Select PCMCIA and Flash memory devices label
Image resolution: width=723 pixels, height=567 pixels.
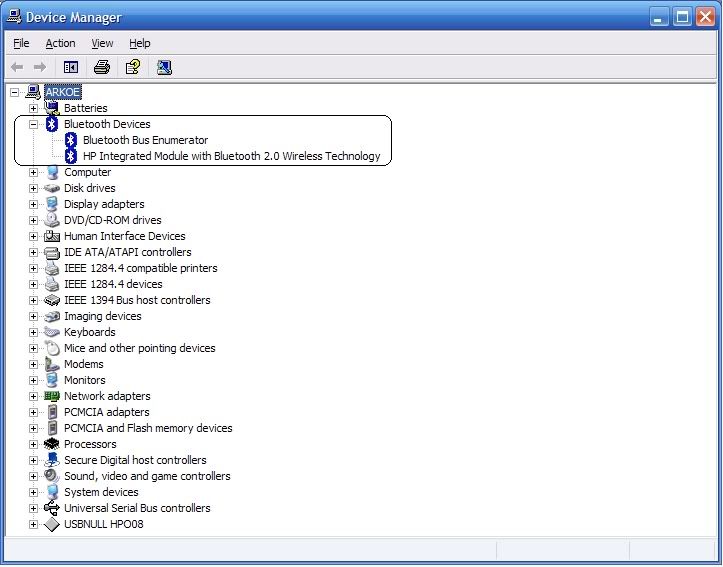(148, 428)
